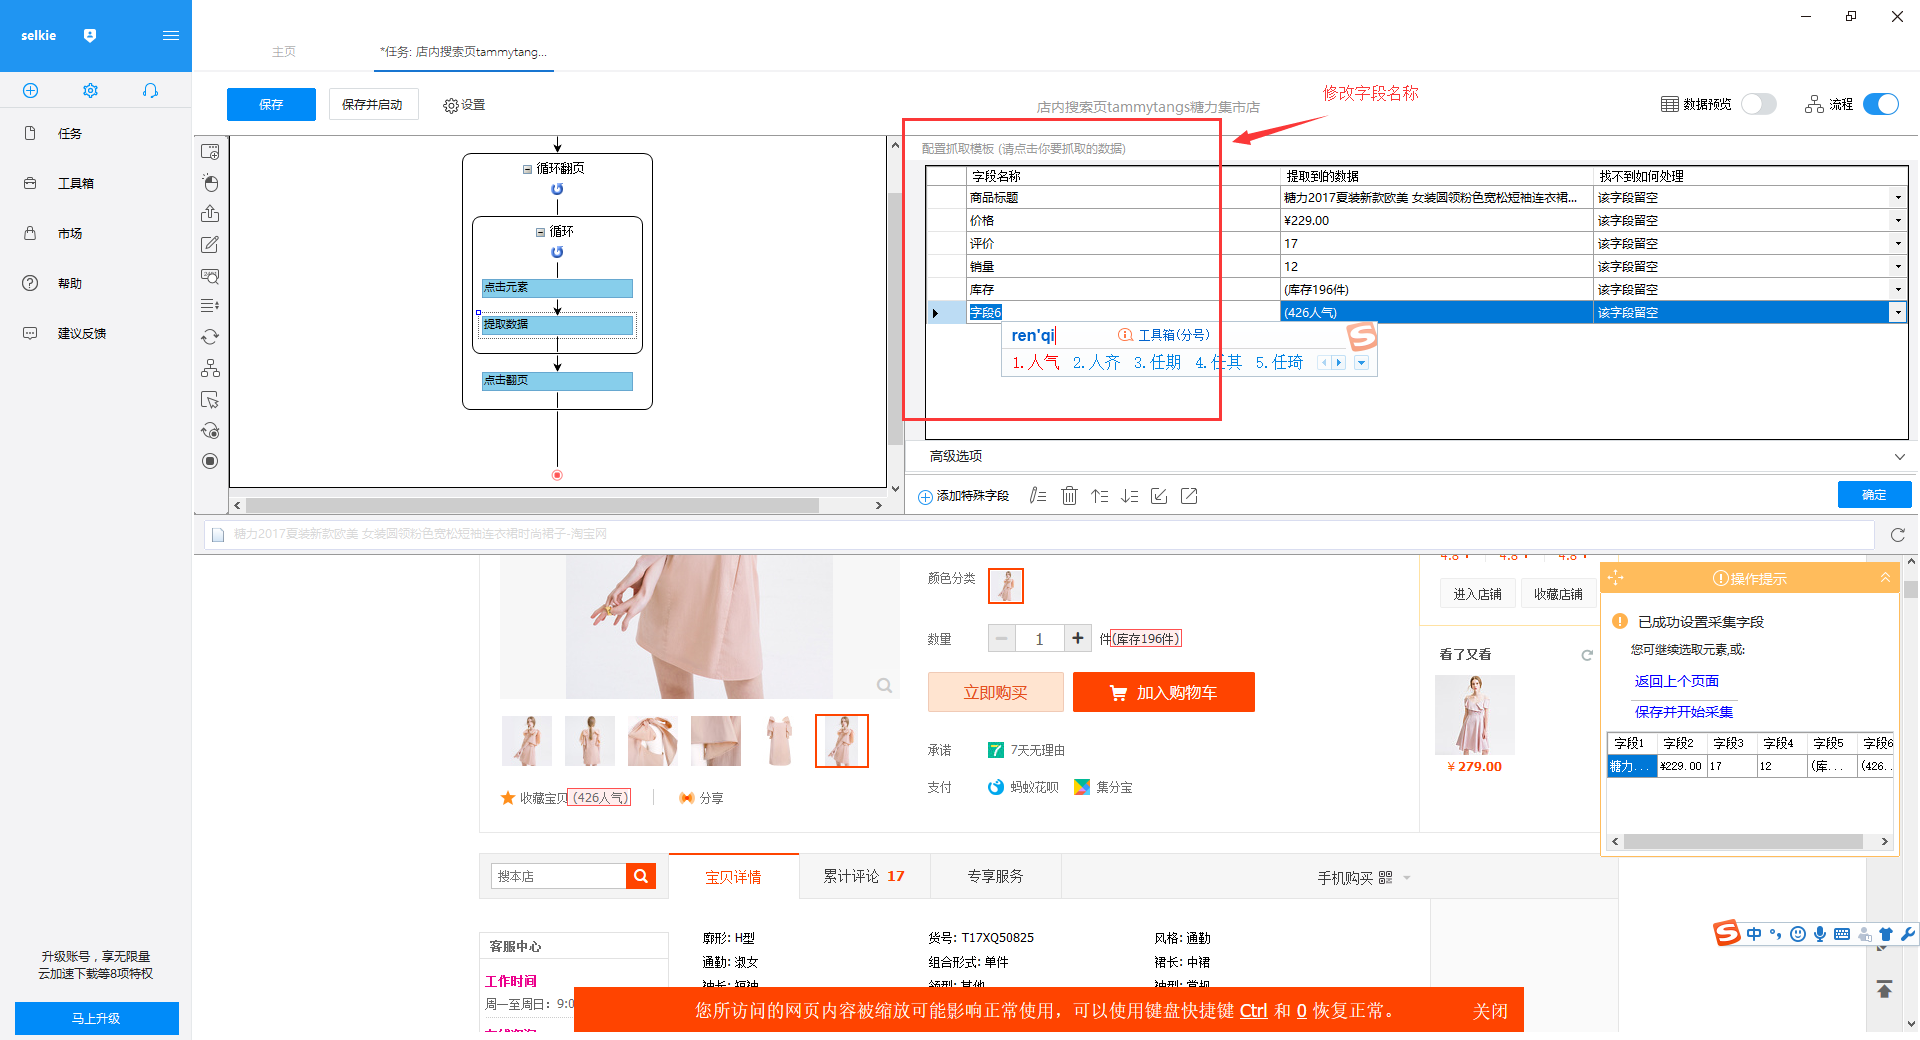Click the 保存并开始采集 link
This screenshot has width=1920, height=1040.
tap(1684, 712)
